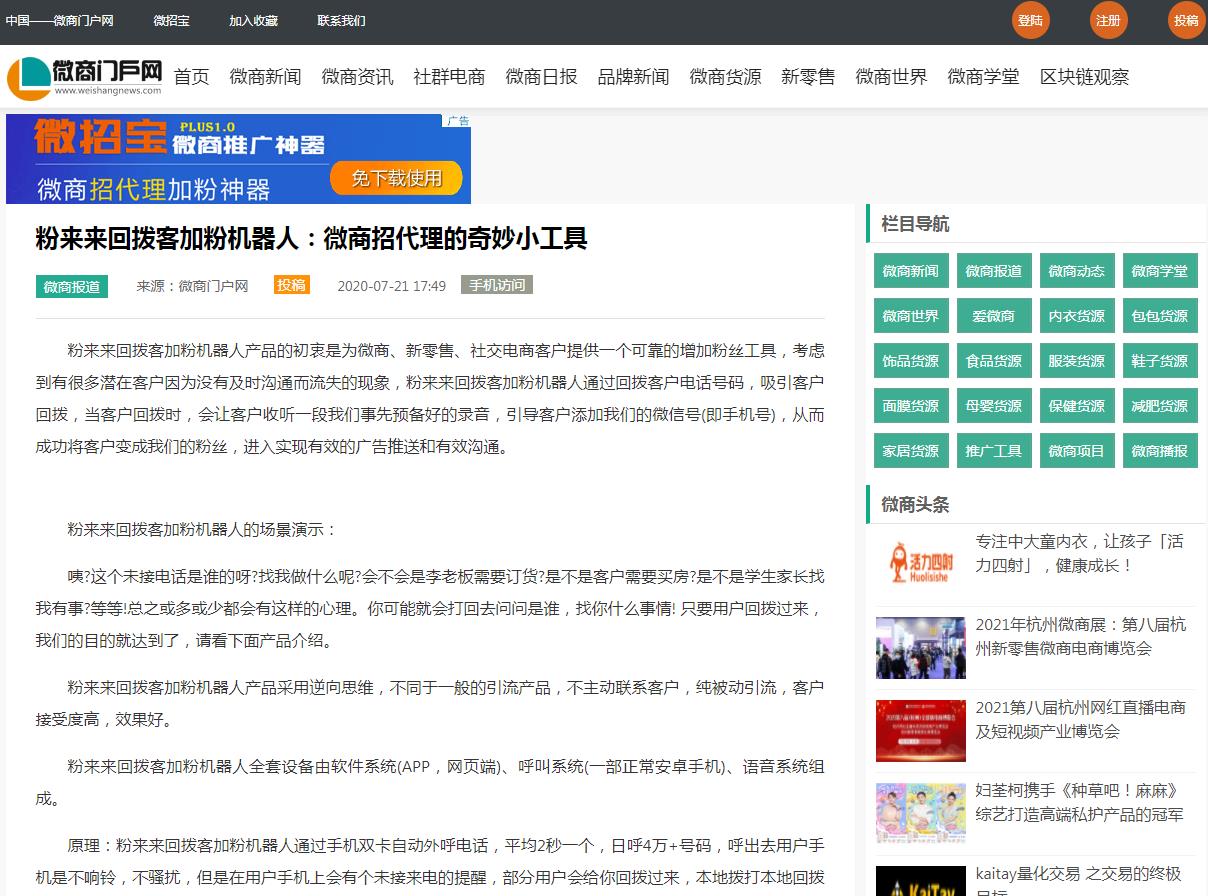Click the 微商门户网 site logo

pyautogui.click(x=84, y=77)
